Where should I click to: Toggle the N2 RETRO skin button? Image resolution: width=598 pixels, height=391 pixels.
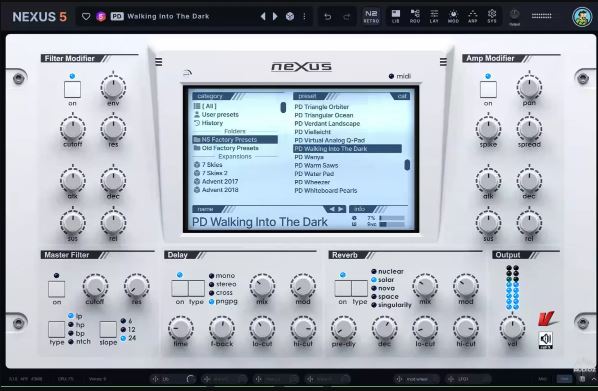pos(371,16)
